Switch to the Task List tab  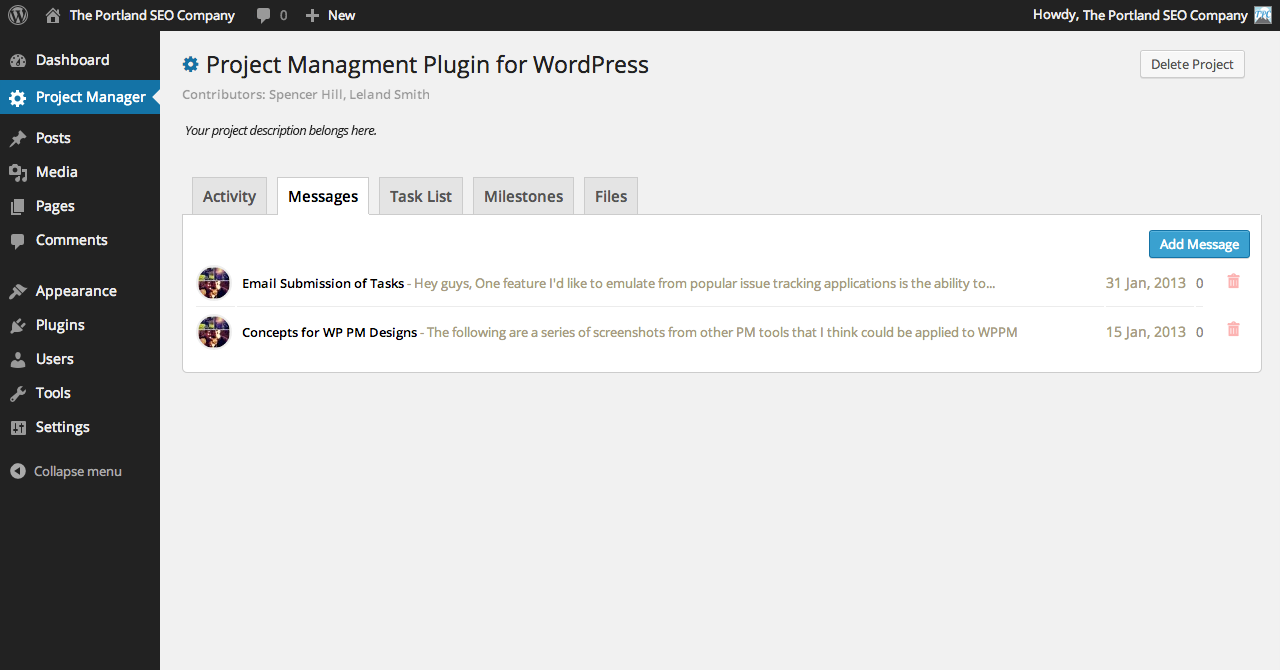(420, 196)
